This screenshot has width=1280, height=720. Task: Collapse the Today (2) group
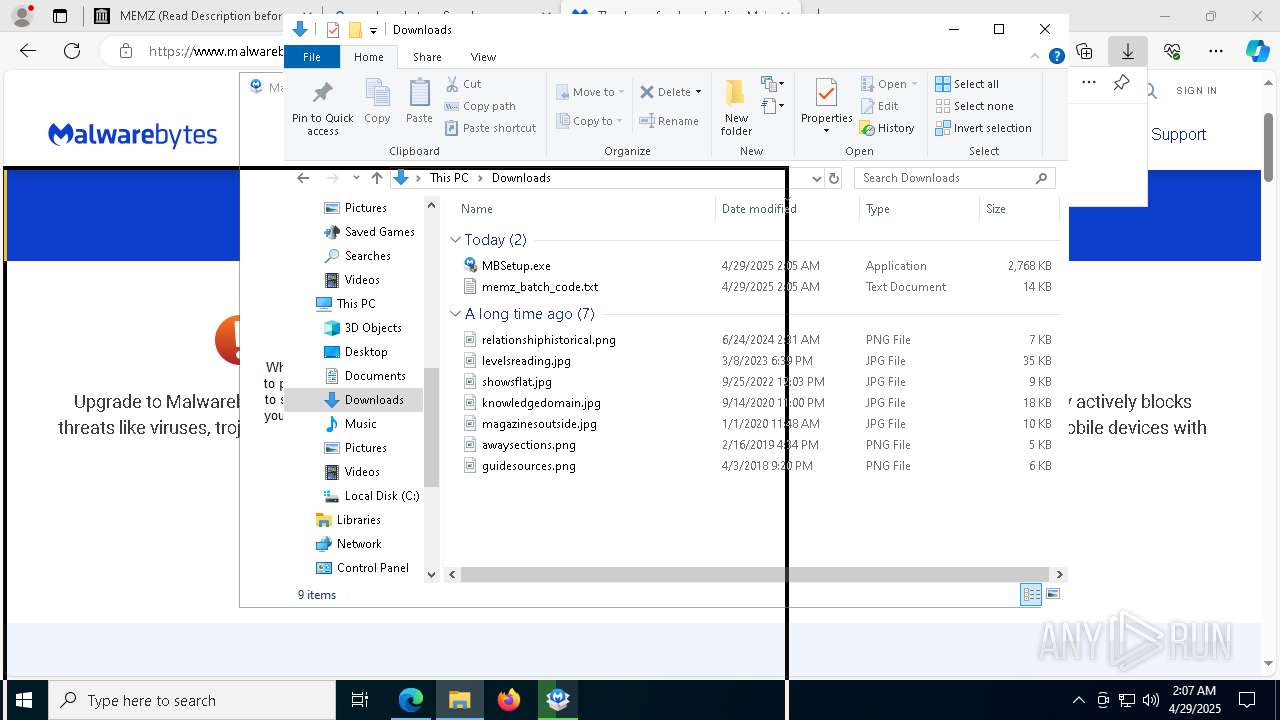456,240
